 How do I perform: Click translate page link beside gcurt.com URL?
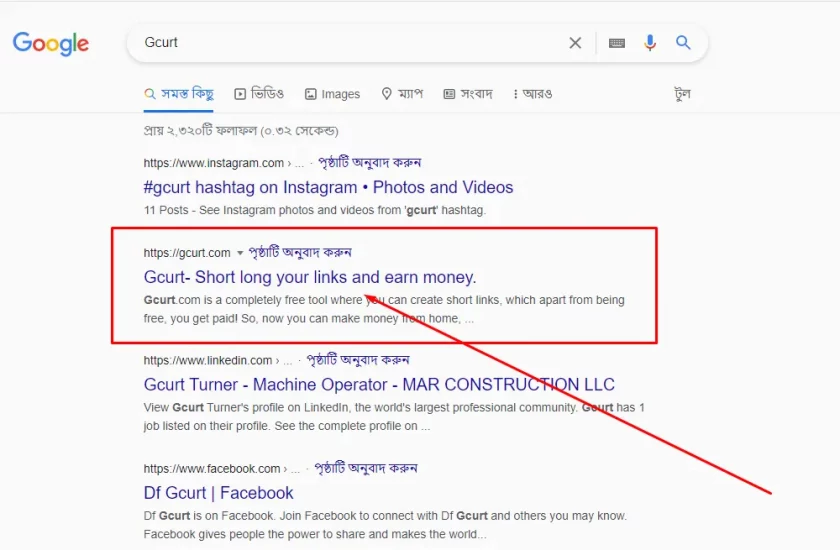coord(300,252)
